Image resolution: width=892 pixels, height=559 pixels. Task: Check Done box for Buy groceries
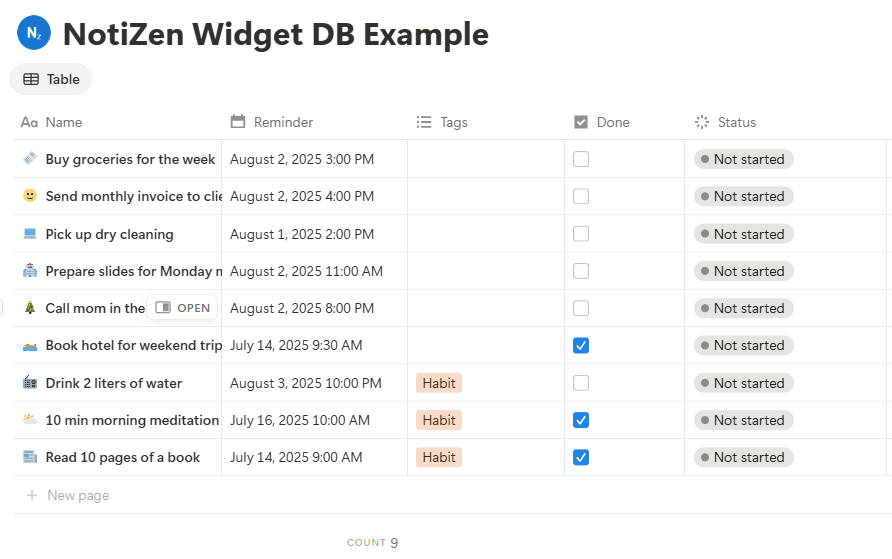(581, 159)
